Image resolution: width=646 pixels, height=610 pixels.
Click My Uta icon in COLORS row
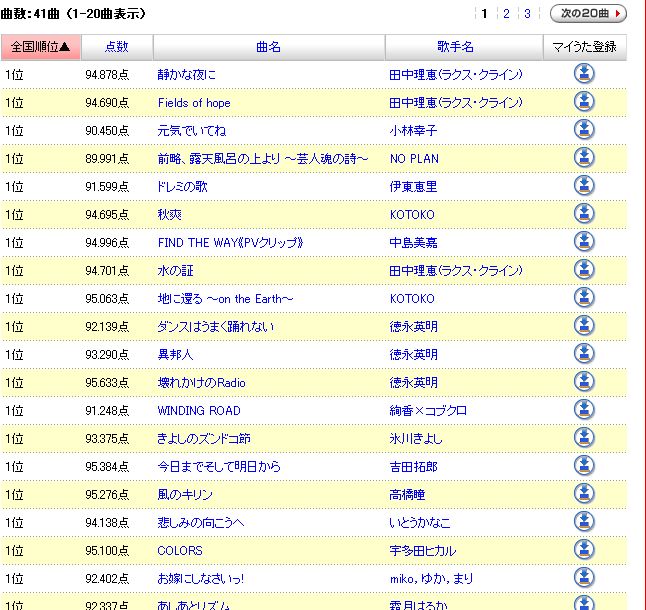[x=584, y=550]
